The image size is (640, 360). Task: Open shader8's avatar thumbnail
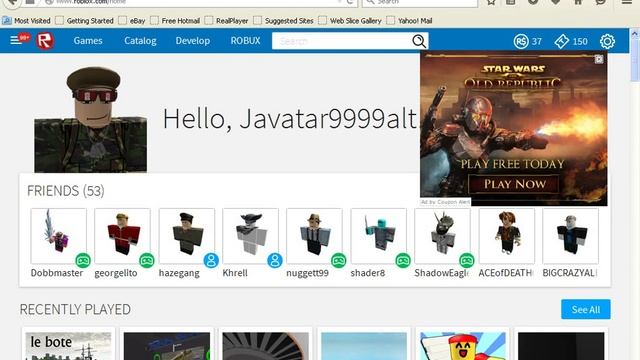pos(378,236)
